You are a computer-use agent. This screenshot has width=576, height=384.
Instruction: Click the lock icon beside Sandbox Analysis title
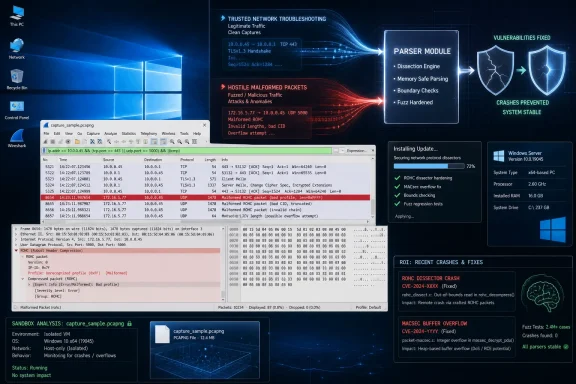tap(129, 323)
